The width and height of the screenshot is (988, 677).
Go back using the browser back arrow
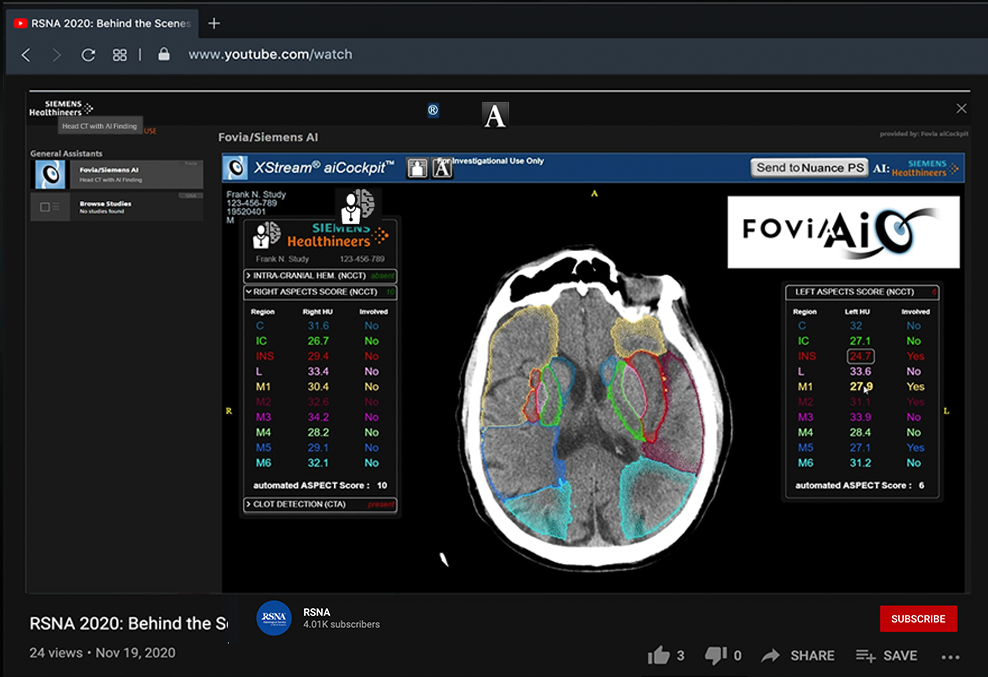point(26,55)
